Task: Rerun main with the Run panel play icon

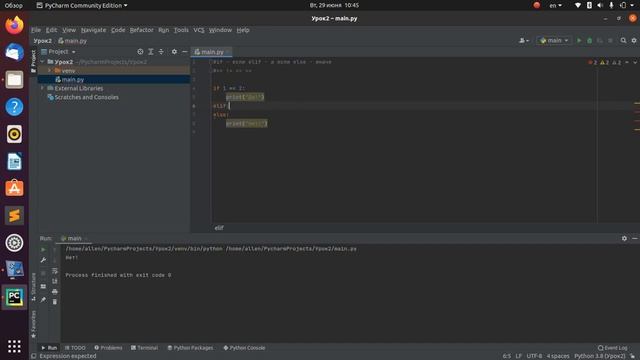Action: [x=43, y=249]
